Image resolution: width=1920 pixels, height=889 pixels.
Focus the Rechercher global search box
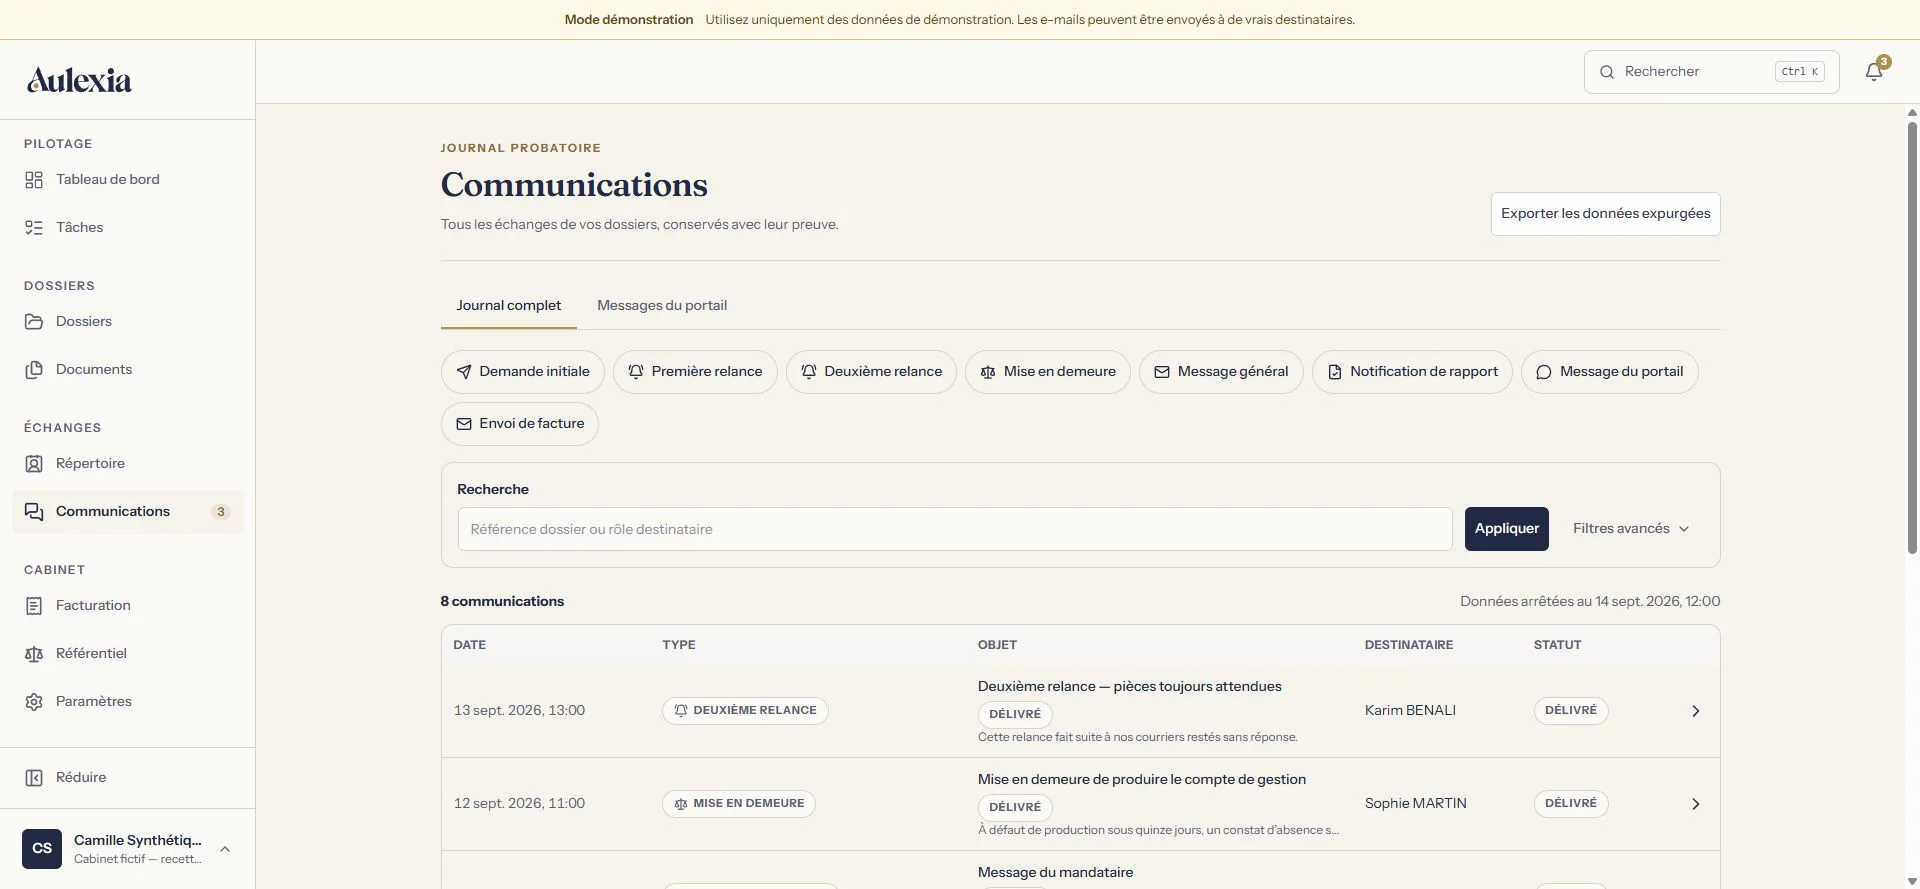tap(1712, 72)
